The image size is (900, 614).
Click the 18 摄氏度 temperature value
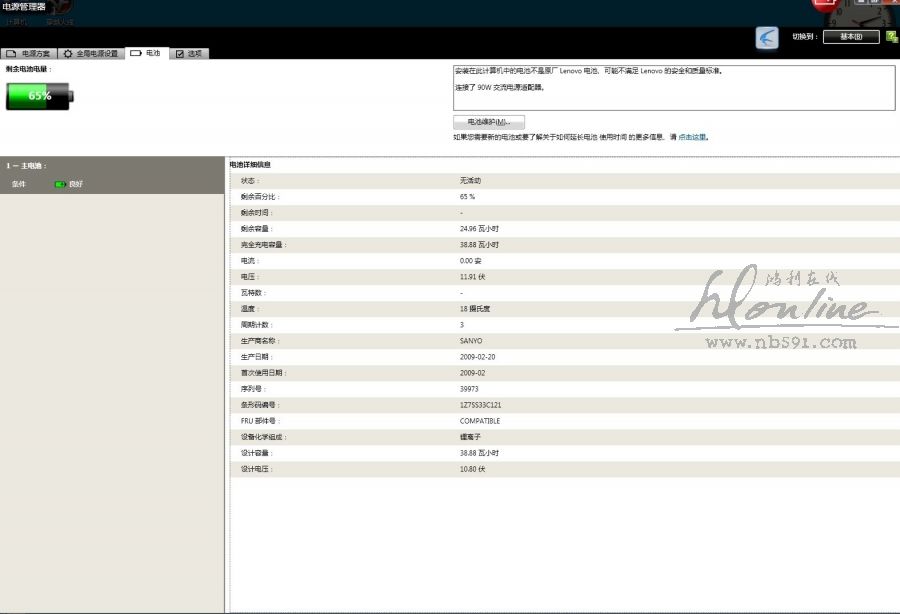point(475,309)
